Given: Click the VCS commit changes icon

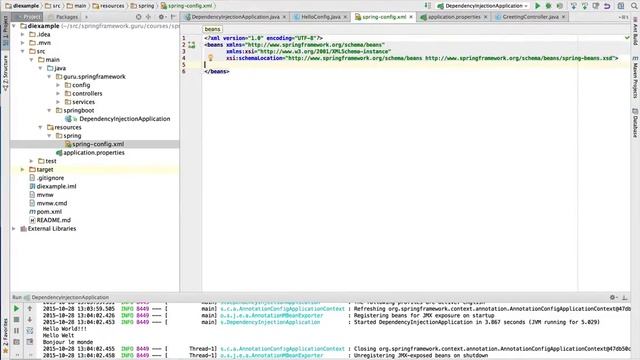Looking at the screenshot, I should point(584,6).
